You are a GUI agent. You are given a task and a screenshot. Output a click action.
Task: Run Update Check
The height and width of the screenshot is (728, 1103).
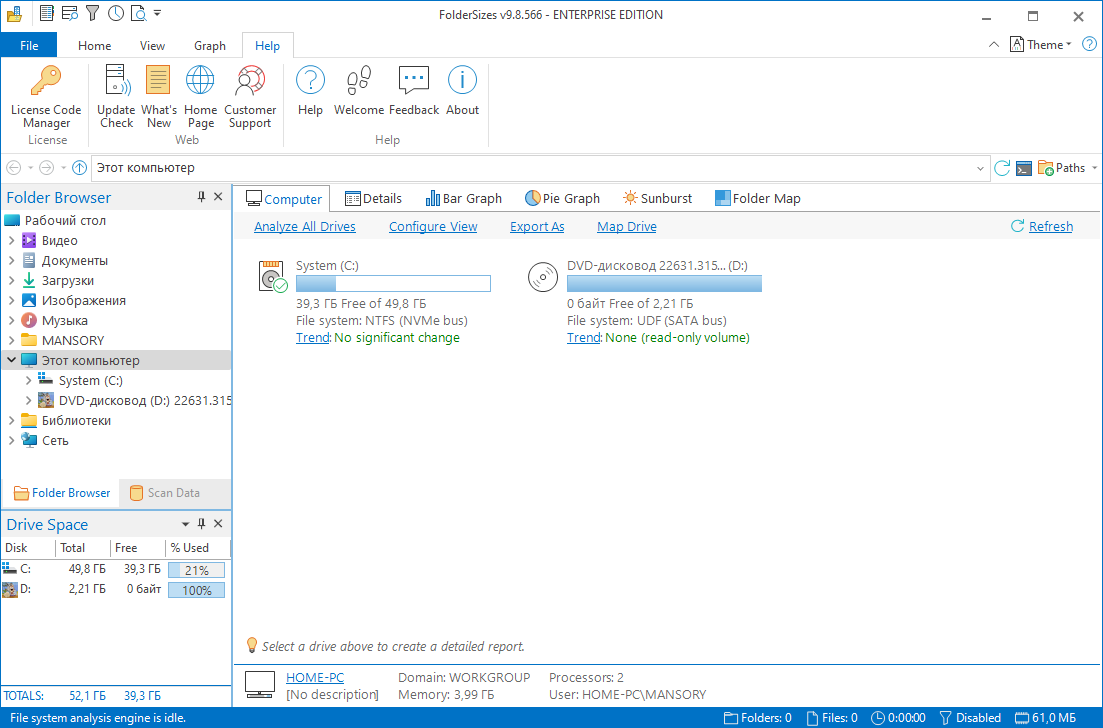point(116,97)
